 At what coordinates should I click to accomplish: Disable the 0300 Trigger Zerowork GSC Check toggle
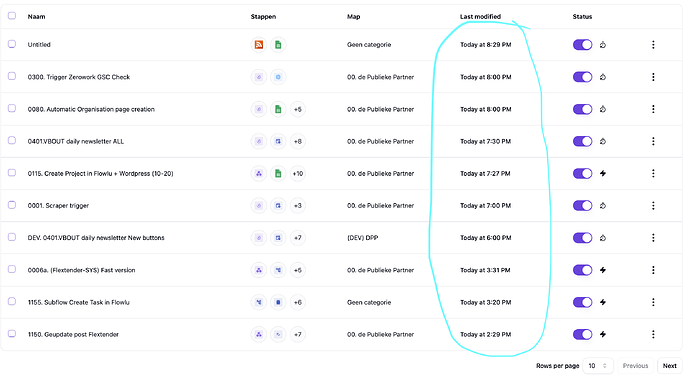(583, 77)
